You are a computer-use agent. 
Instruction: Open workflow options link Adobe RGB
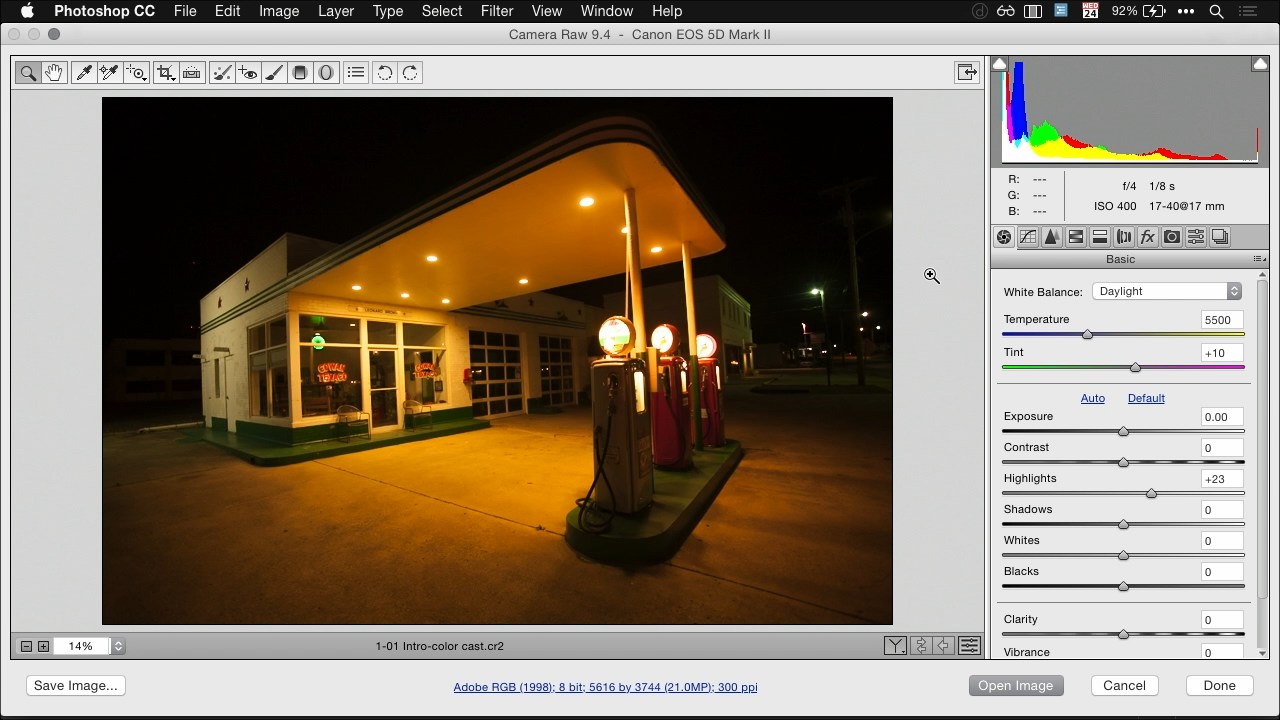tap(605, 687)
